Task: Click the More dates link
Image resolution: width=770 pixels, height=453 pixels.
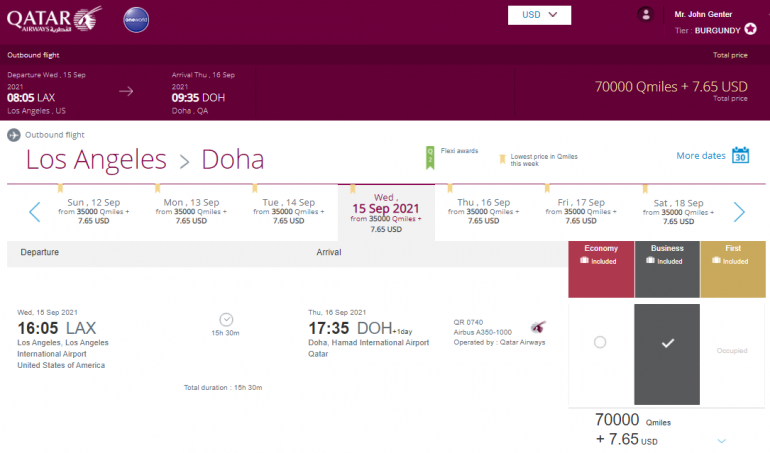Action: (x=700, y=156)
